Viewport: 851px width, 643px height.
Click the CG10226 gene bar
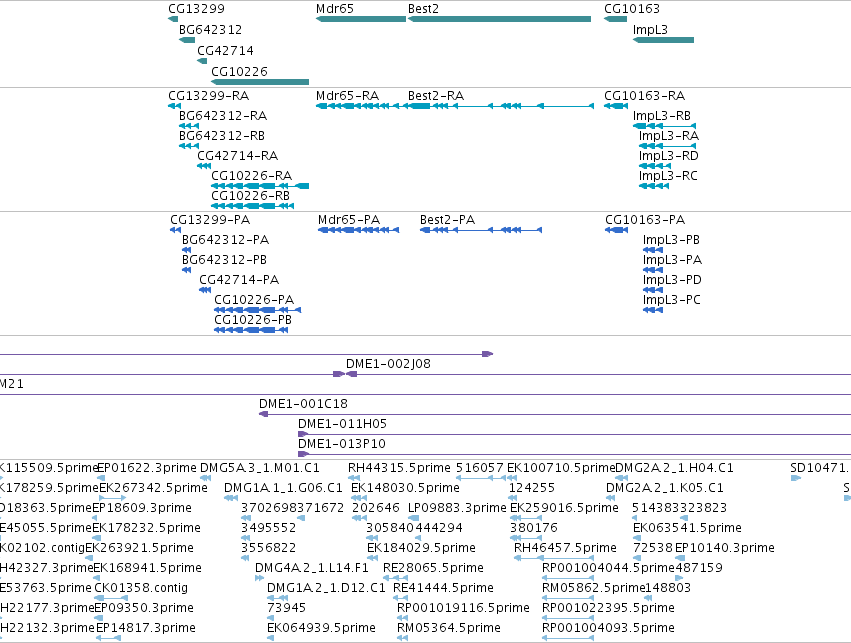(260, 82)
